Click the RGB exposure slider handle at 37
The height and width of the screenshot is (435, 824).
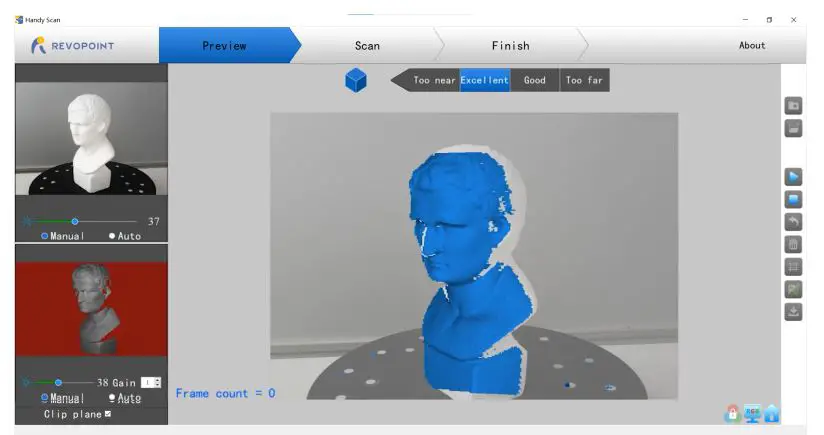pyautogui.click(x=75, y=222)
